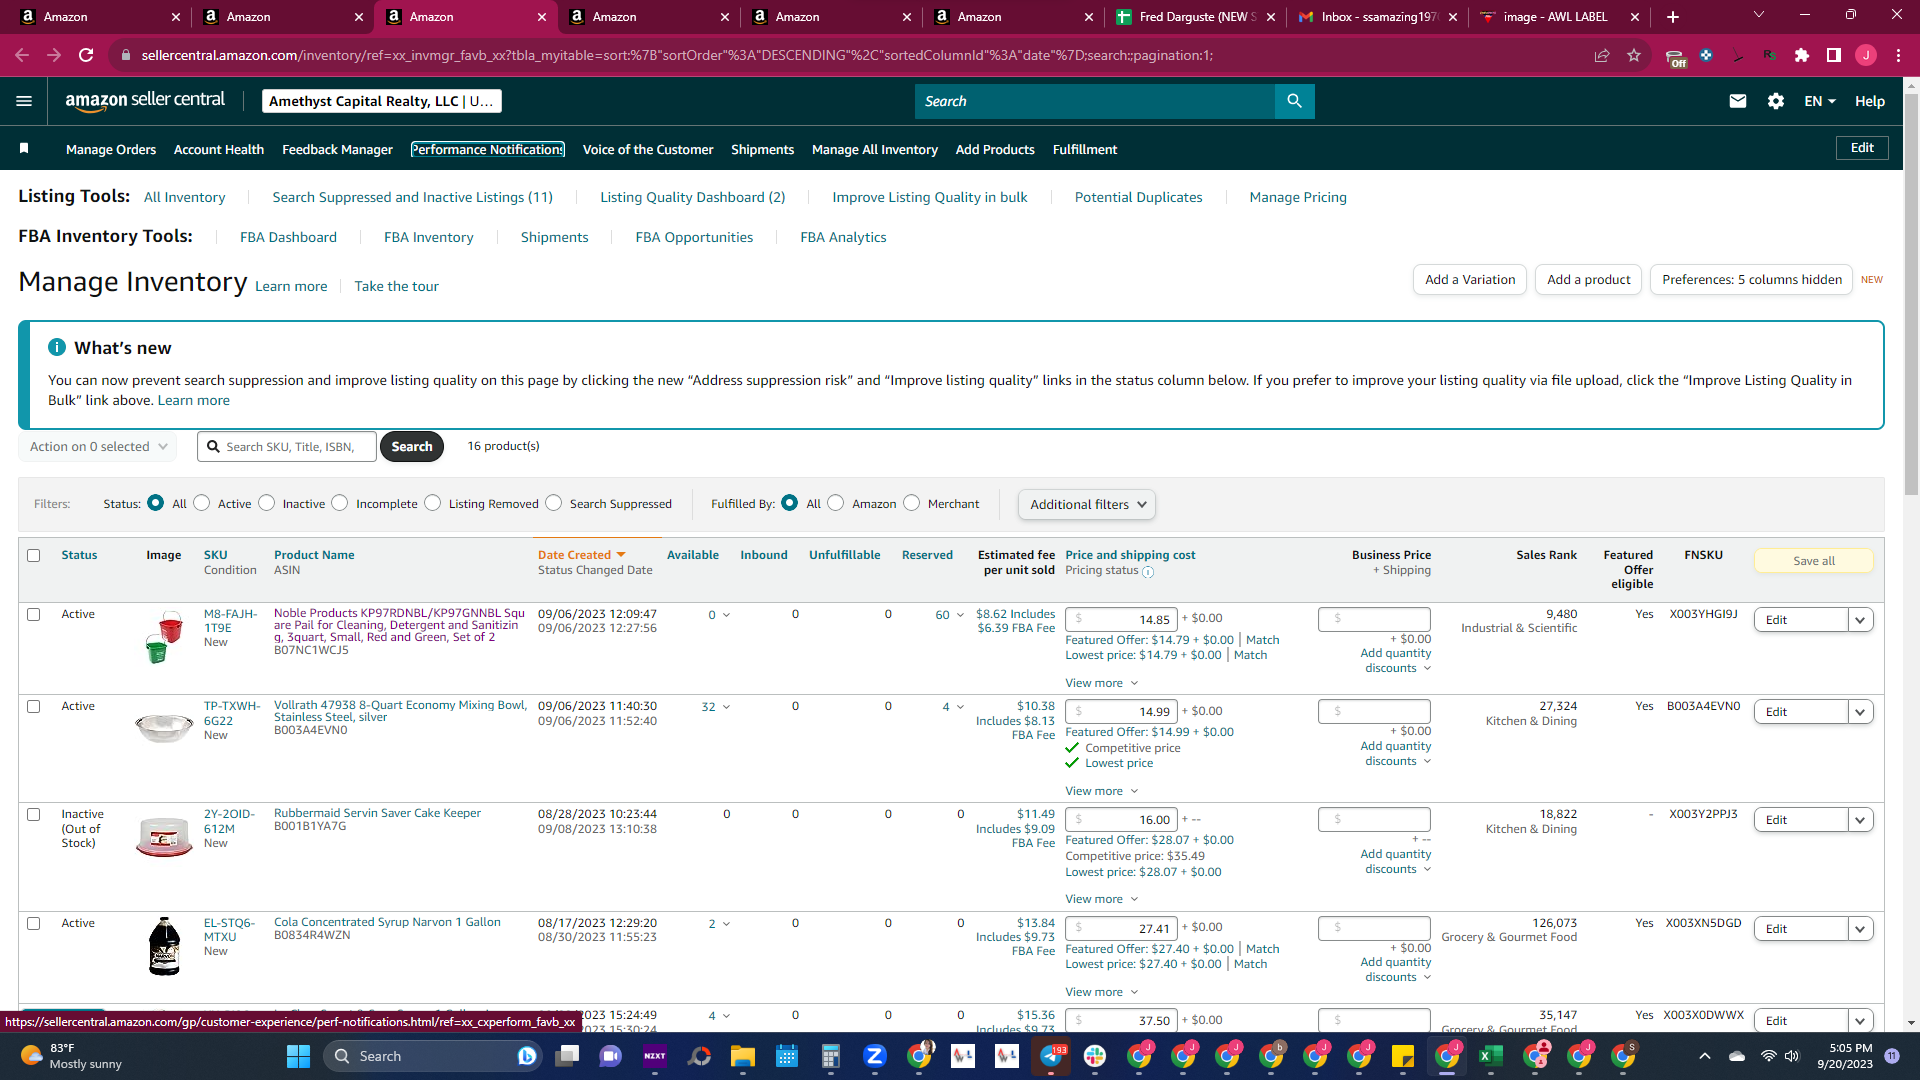Expand Reserved 60 quantity details chevron
Screen dimensions: 1920x1080
point(960,615)
